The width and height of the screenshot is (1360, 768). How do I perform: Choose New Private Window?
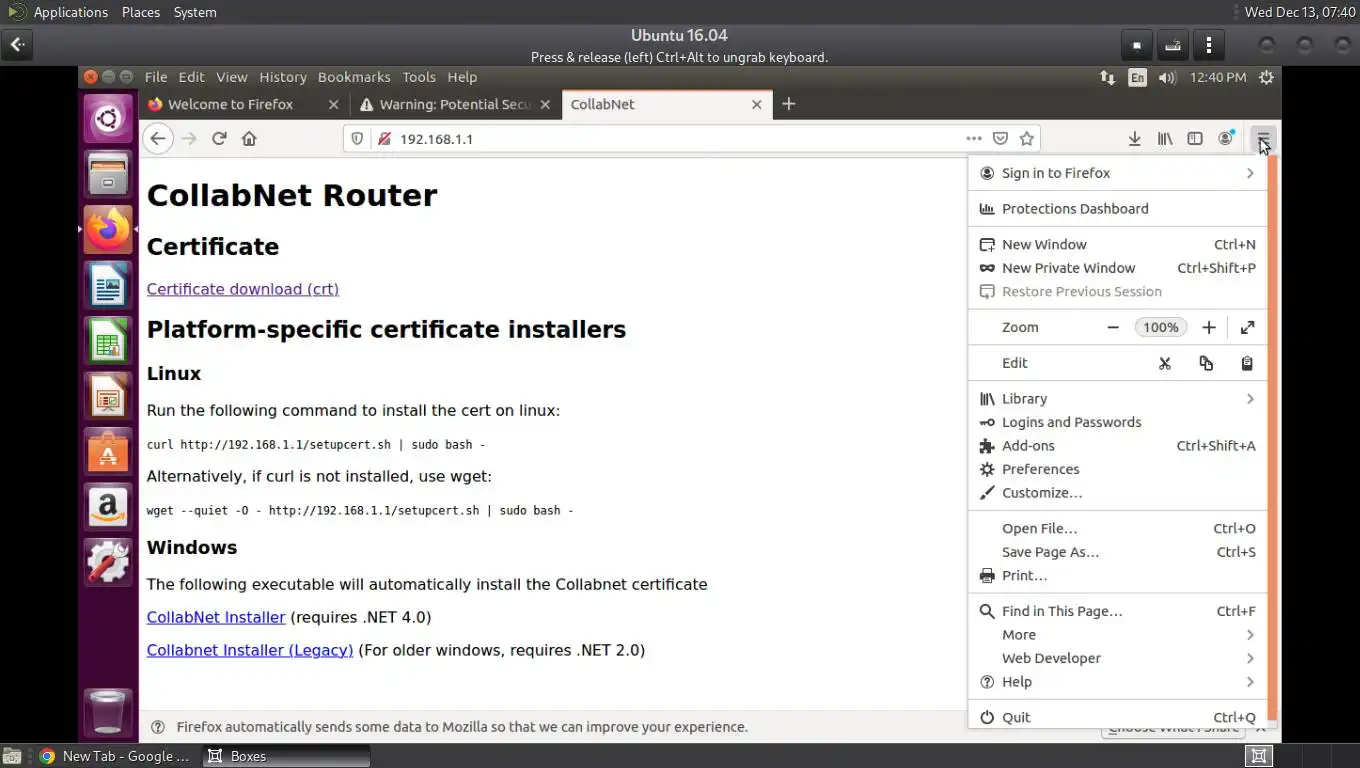1117,268
